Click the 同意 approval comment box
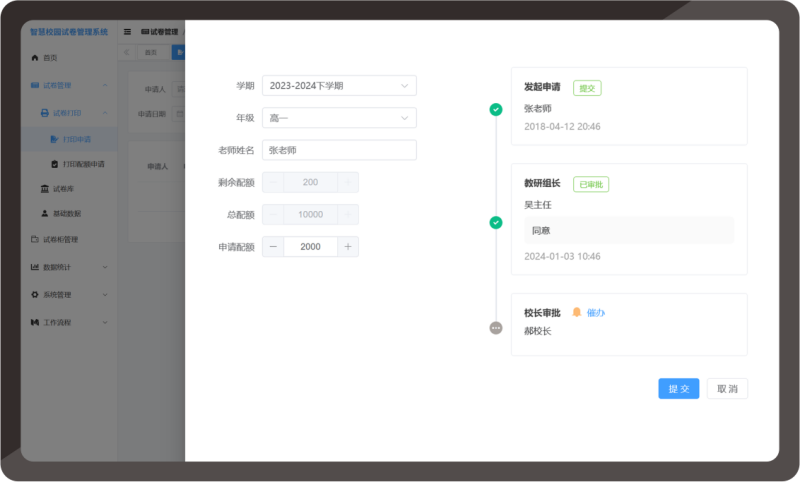 [x=629, y=231]
